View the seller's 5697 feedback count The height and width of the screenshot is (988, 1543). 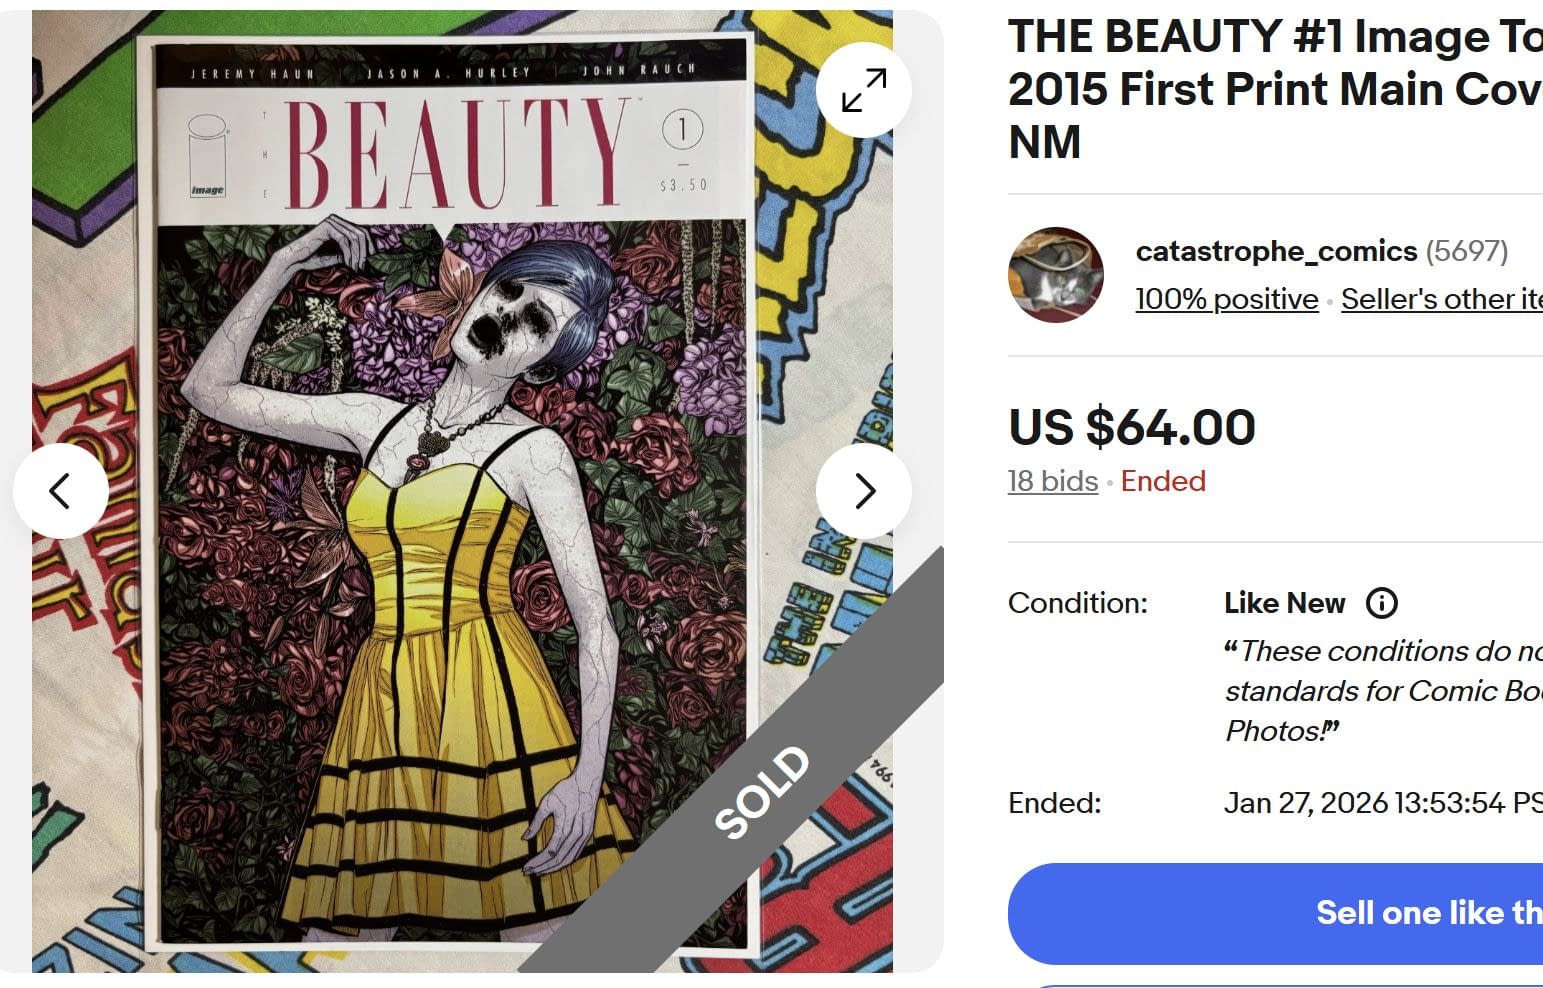click(1467, 251)
